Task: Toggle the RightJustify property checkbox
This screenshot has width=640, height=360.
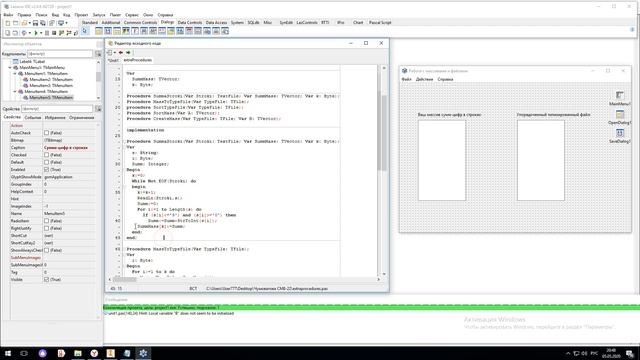Action: [47, 228]
